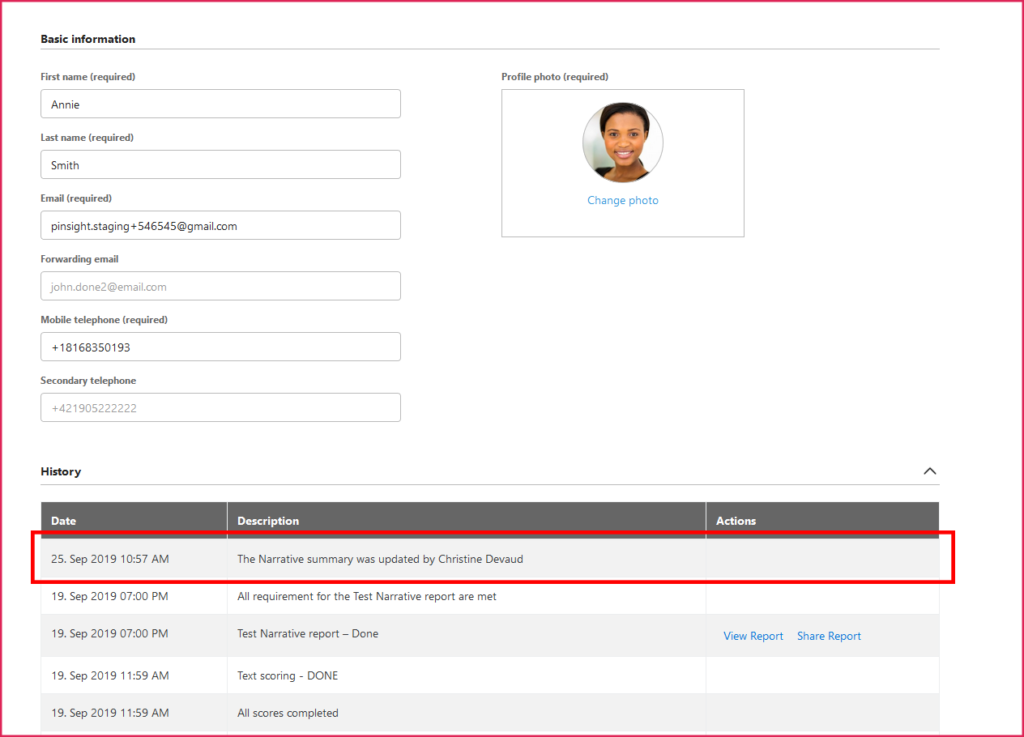The height and width of the screenshot is (737, 1024).
Task: Select the Email input field
Action: (220, 226)
